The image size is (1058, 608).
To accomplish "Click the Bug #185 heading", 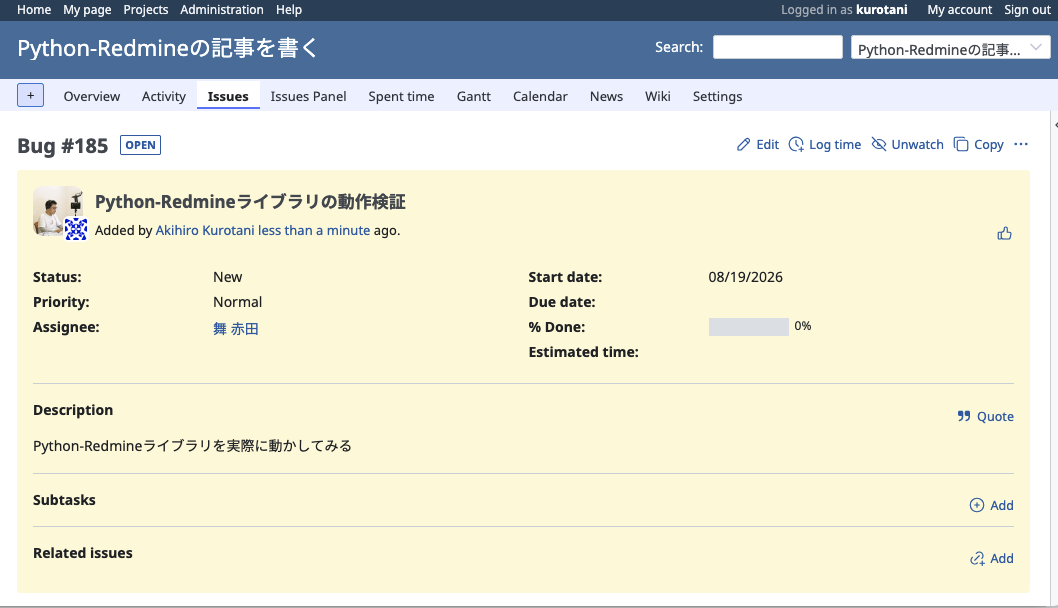I will tap(62, 146).
